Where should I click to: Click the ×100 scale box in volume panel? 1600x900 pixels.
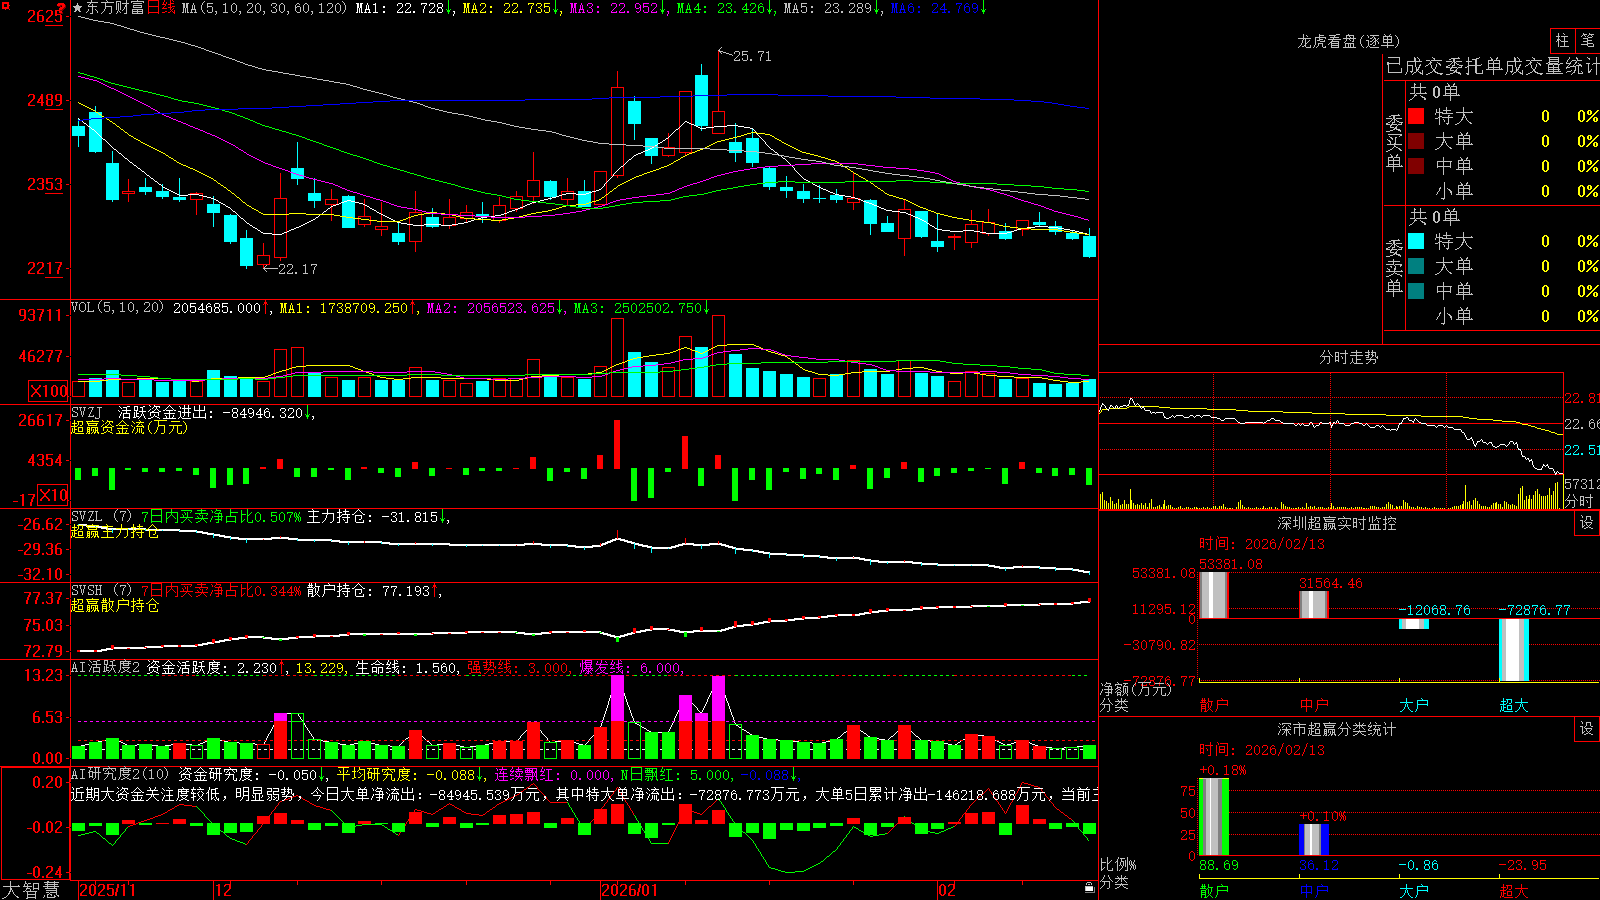tap(49, 391)
